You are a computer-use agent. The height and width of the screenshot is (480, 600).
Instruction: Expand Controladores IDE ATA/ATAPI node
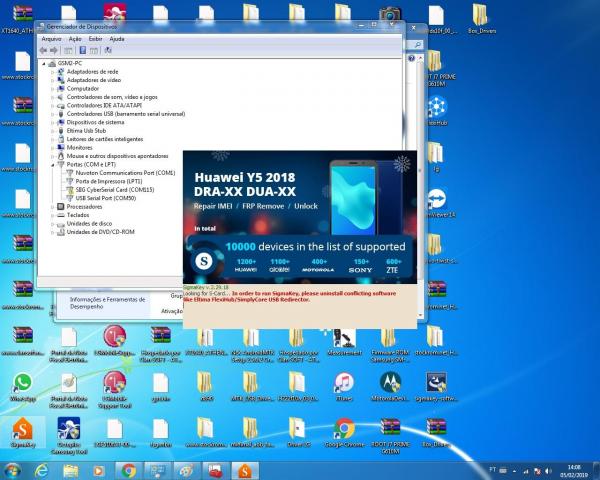click(52, 106)
